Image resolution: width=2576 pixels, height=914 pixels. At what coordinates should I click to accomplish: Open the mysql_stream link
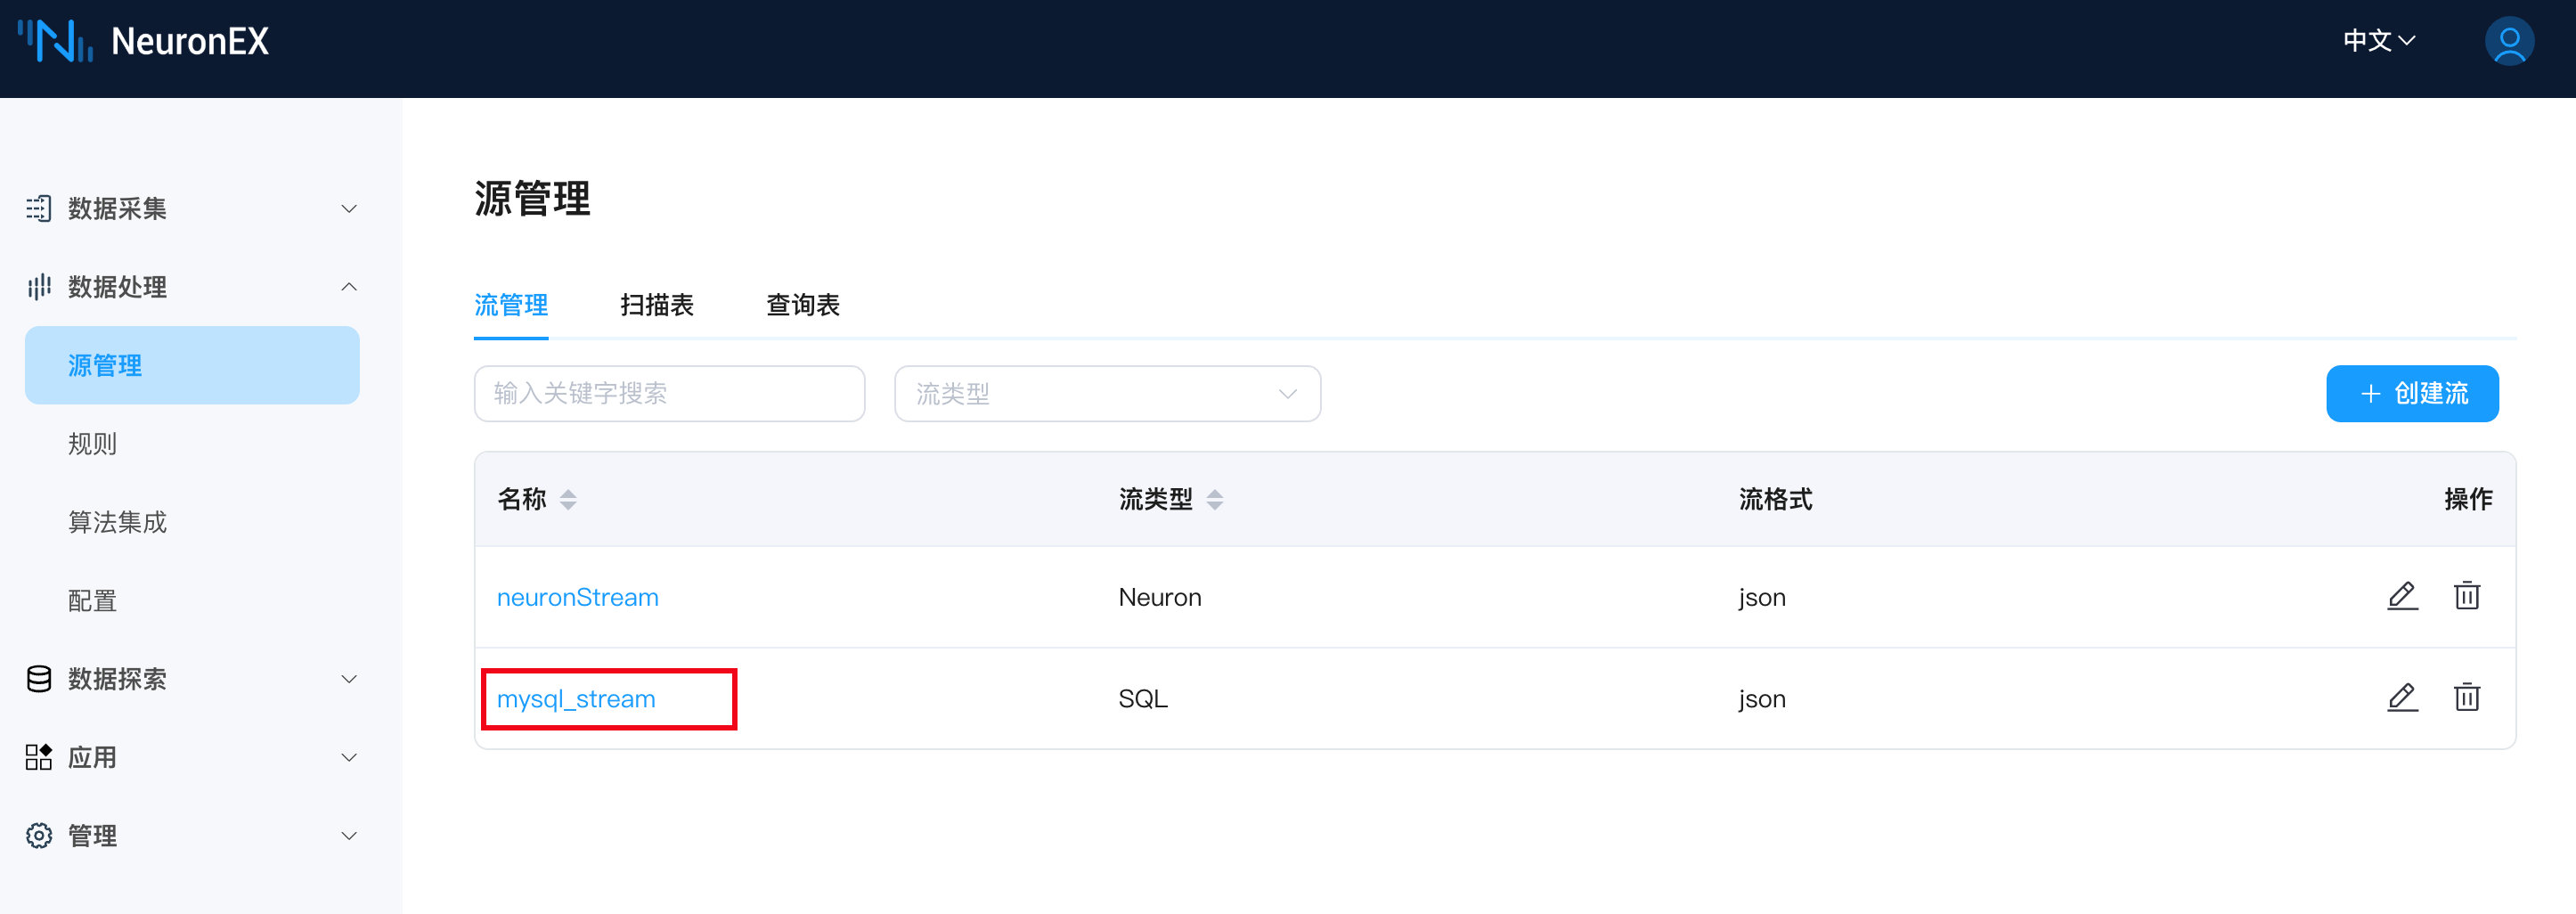click(x=576, y=699)
